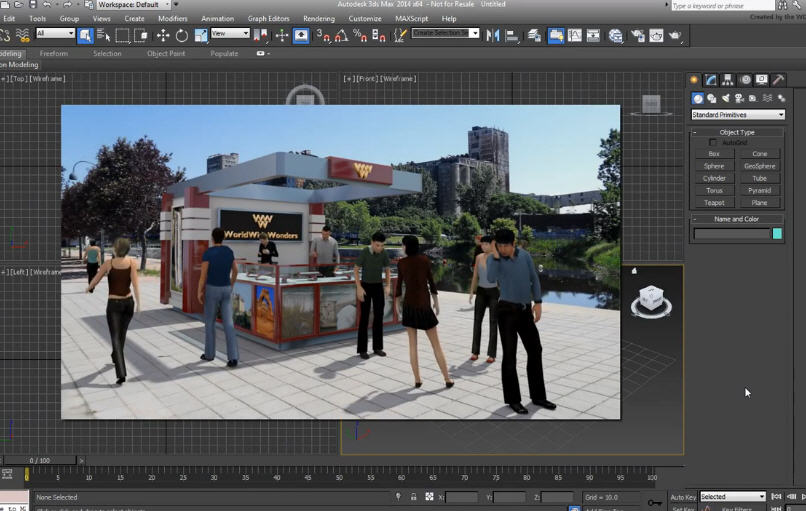
Task: Open the Standard Primitives dropdown
Action: click(738, 115)
